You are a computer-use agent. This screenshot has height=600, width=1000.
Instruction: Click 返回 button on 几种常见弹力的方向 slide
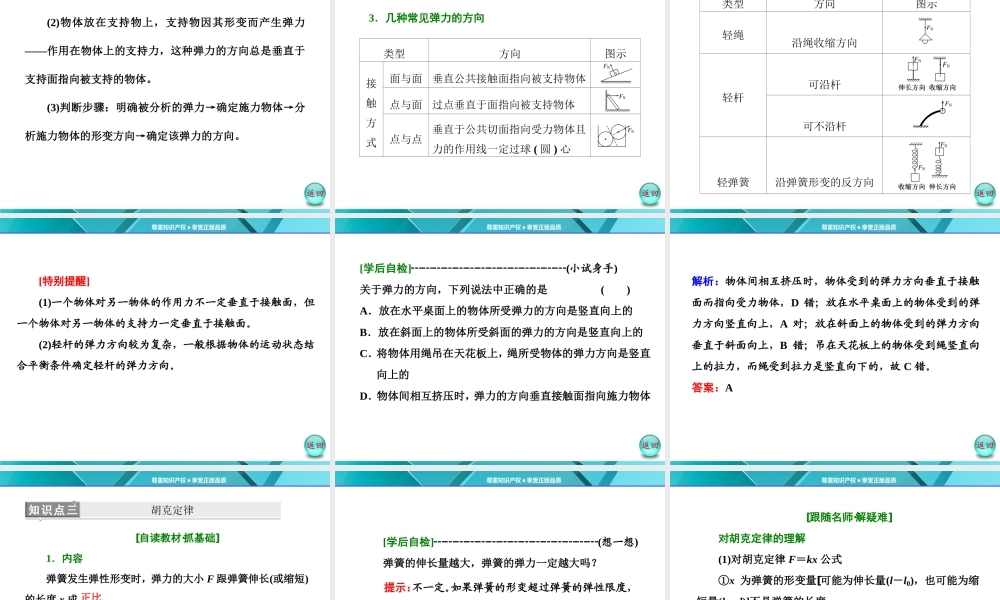point(650,194)
